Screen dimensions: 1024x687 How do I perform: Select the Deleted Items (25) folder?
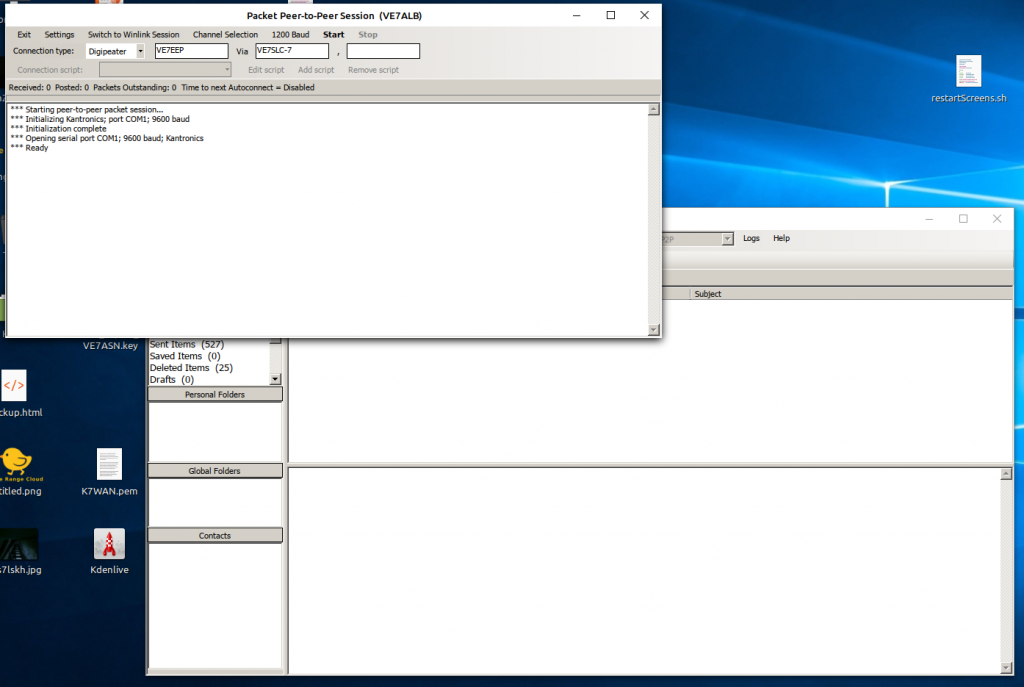coord(191,368)
